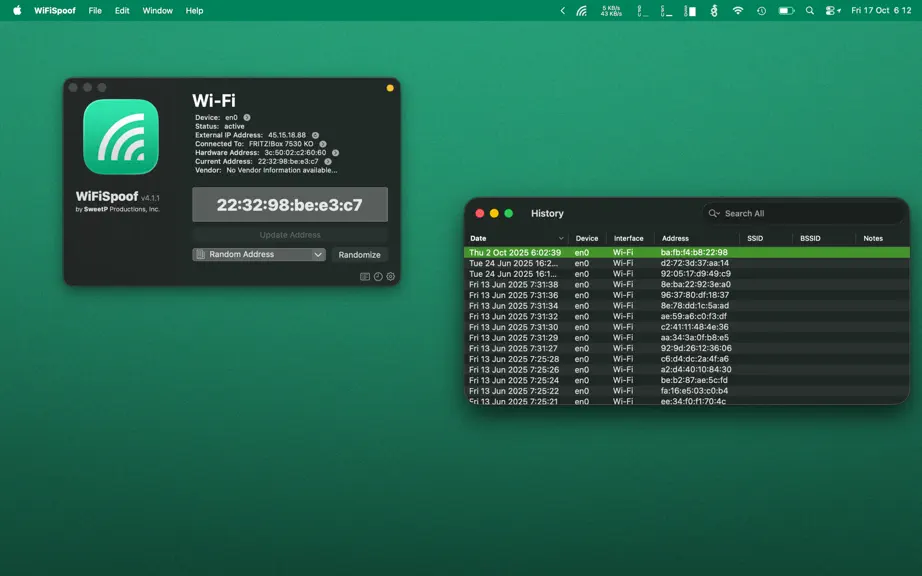Click the MAC address field 22:32:98:be:e3:c7
The width and height of the screenshot is (922, 576).
[x=290, y=205]
